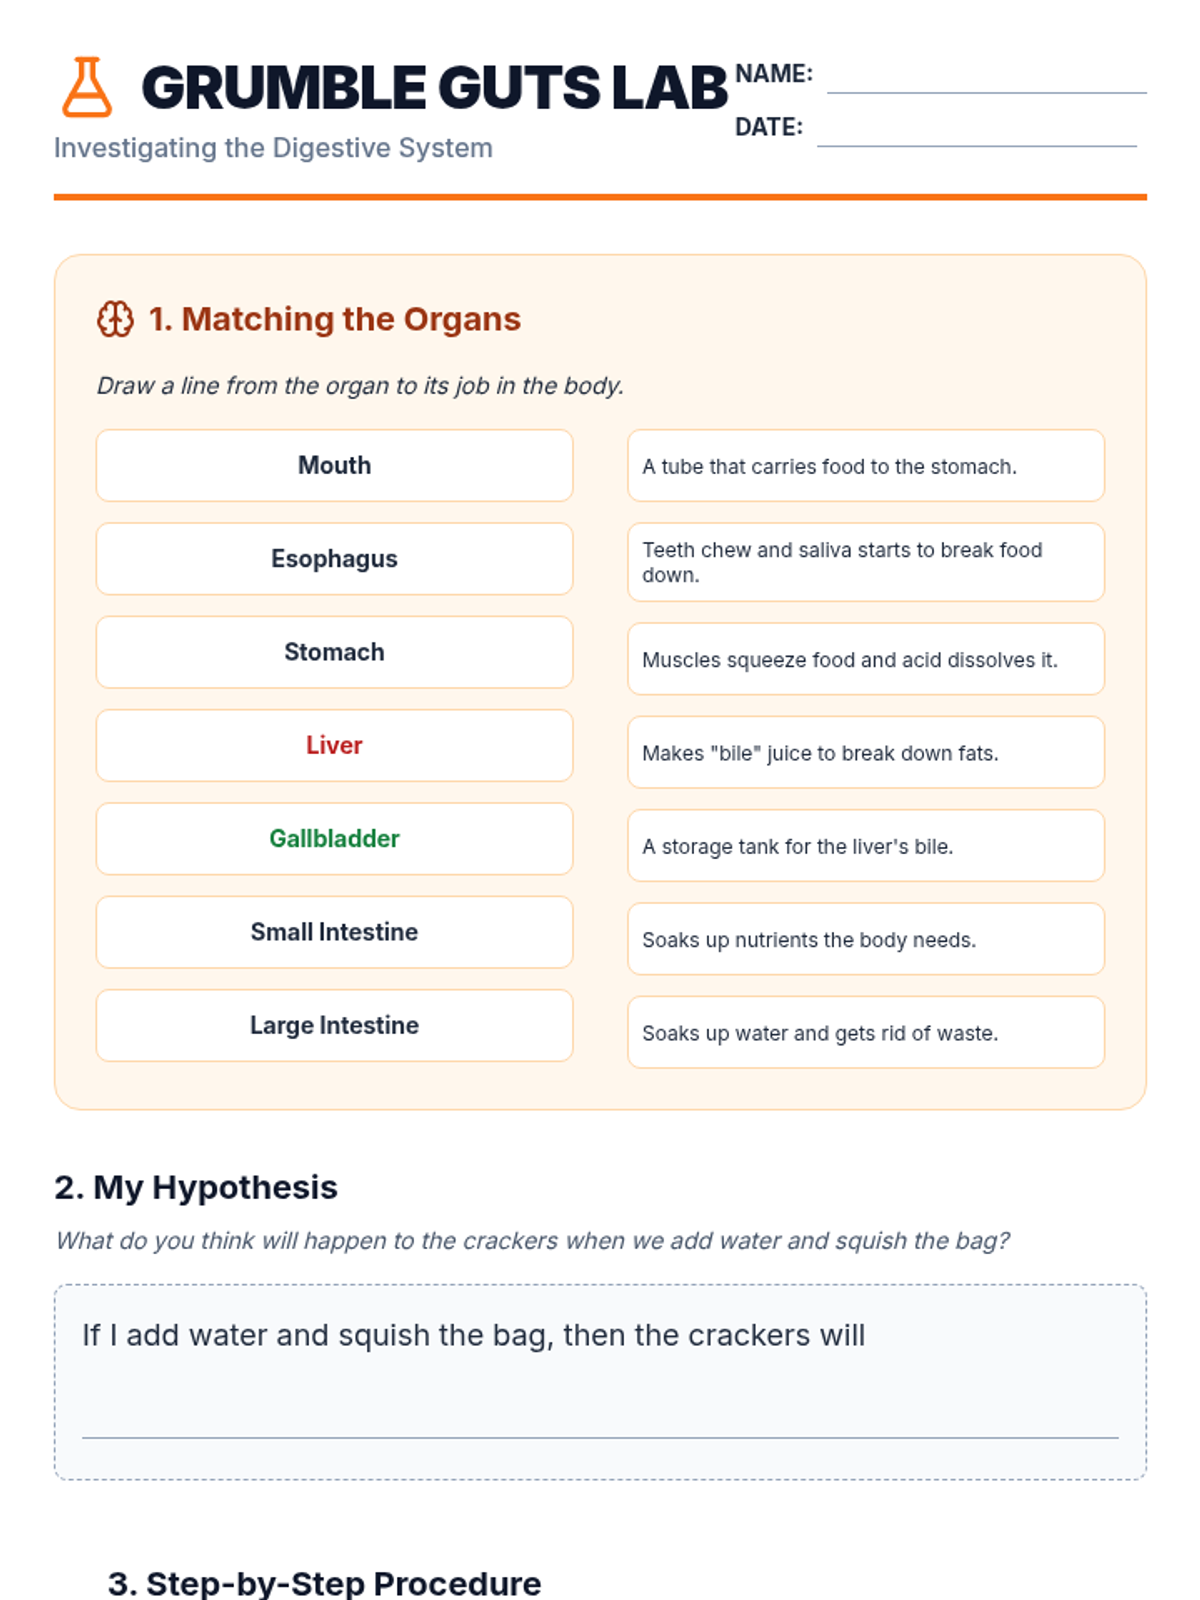The height and width of the screenshot is (1600, 1200).
Task: Select the Esophagus organ box
Action: (x=334, y=559)
